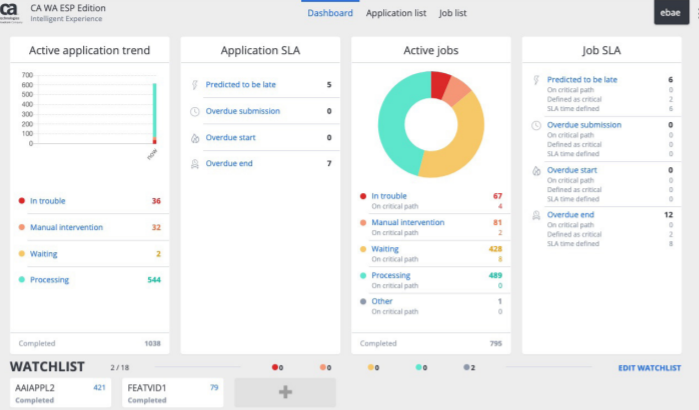Add a watchlist item with the plus tile

pos(285,392)
